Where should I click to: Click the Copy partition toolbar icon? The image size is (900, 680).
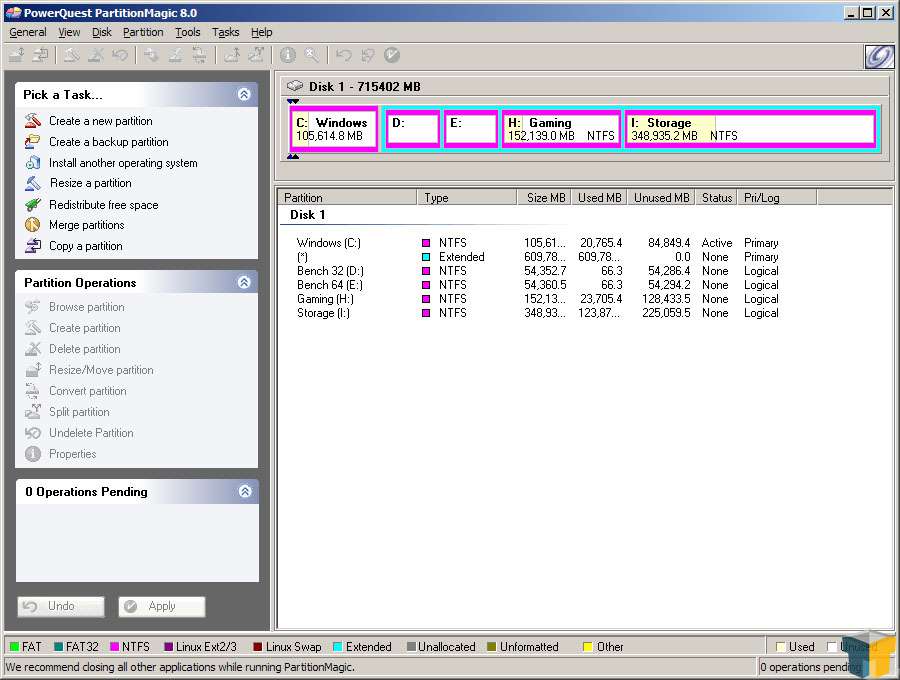(x=40, y=55)
